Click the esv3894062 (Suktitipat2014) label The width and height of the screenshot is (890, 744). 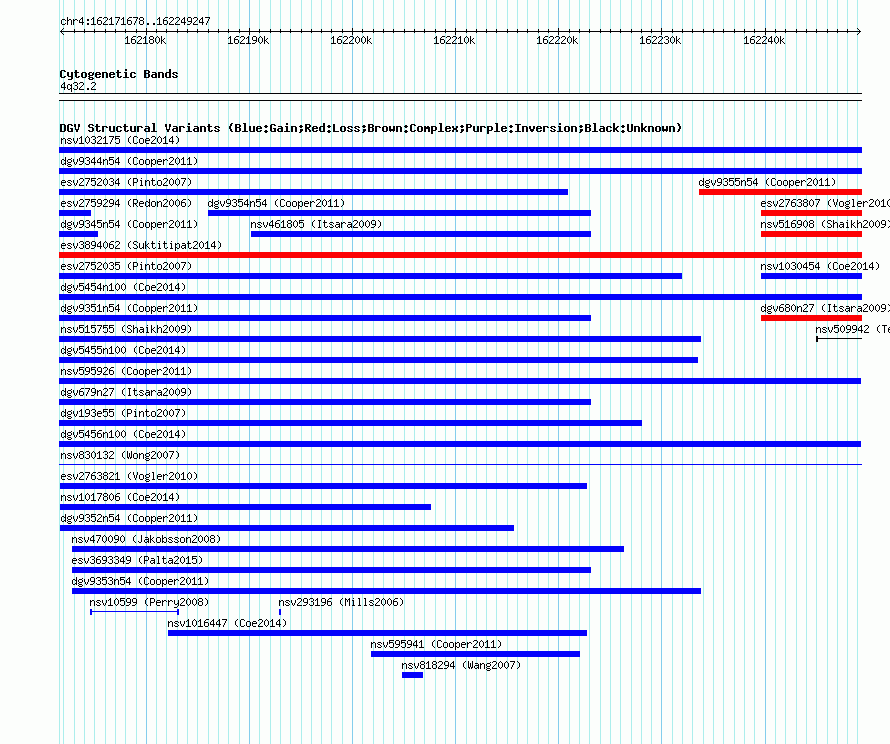pos(141,245)
